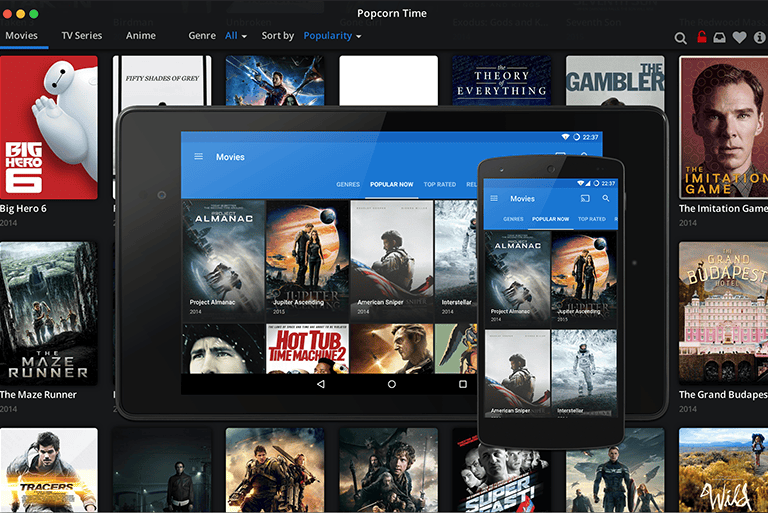Screen dimensions: 768x513
Task: Open The Imitation Game poster
Action: (723, 127)
